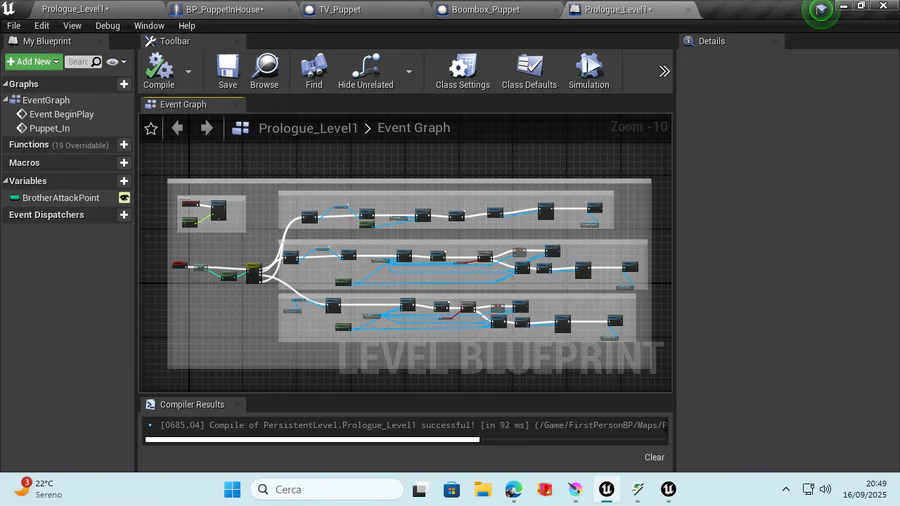
Task: Open Unreal tutorials graduation cap icon
Action: 820,10
